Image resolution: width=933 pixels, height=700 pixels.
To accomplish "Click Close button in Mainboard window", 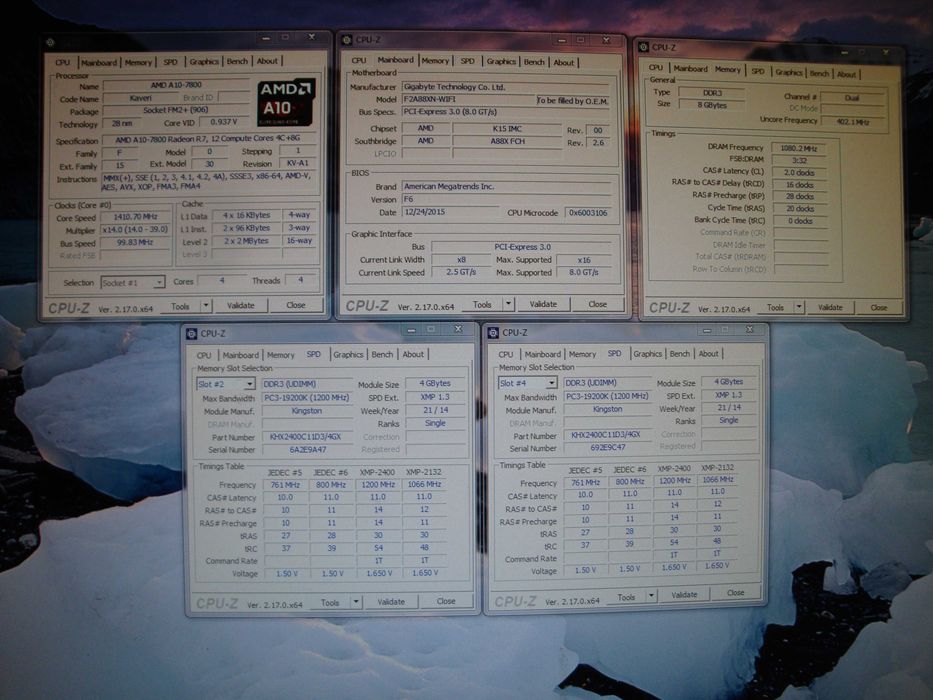I will pos(597,304).
